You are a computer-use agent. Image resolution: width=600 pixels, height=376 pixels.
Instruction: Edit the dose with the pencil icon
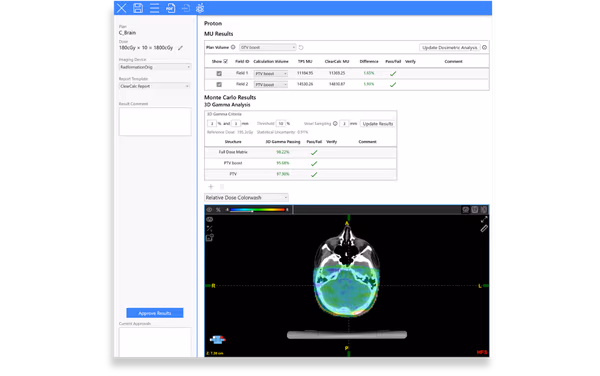180,48
